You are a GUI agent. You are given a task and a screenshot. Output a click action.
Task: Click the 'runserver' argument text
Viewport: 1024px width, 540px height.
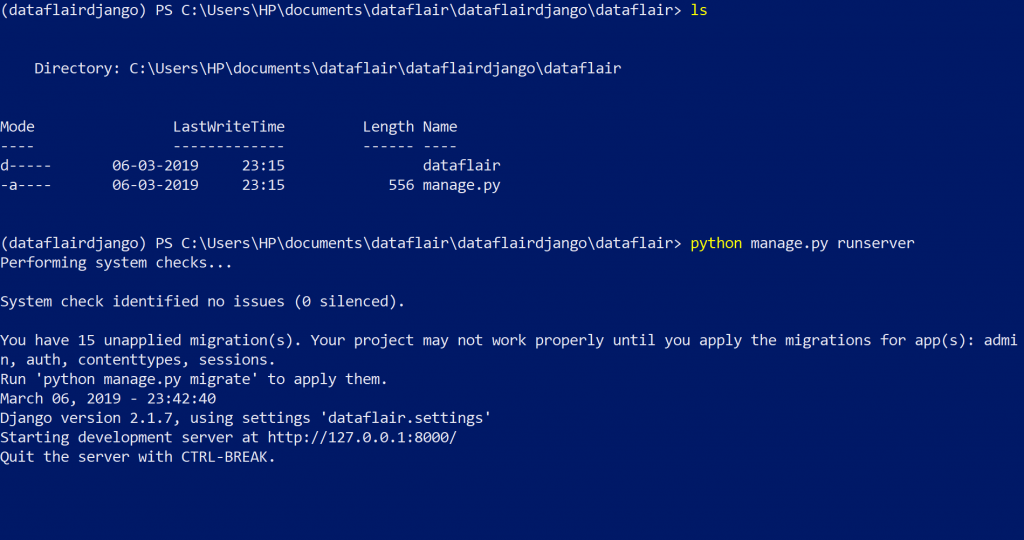(x=876, y=244)
